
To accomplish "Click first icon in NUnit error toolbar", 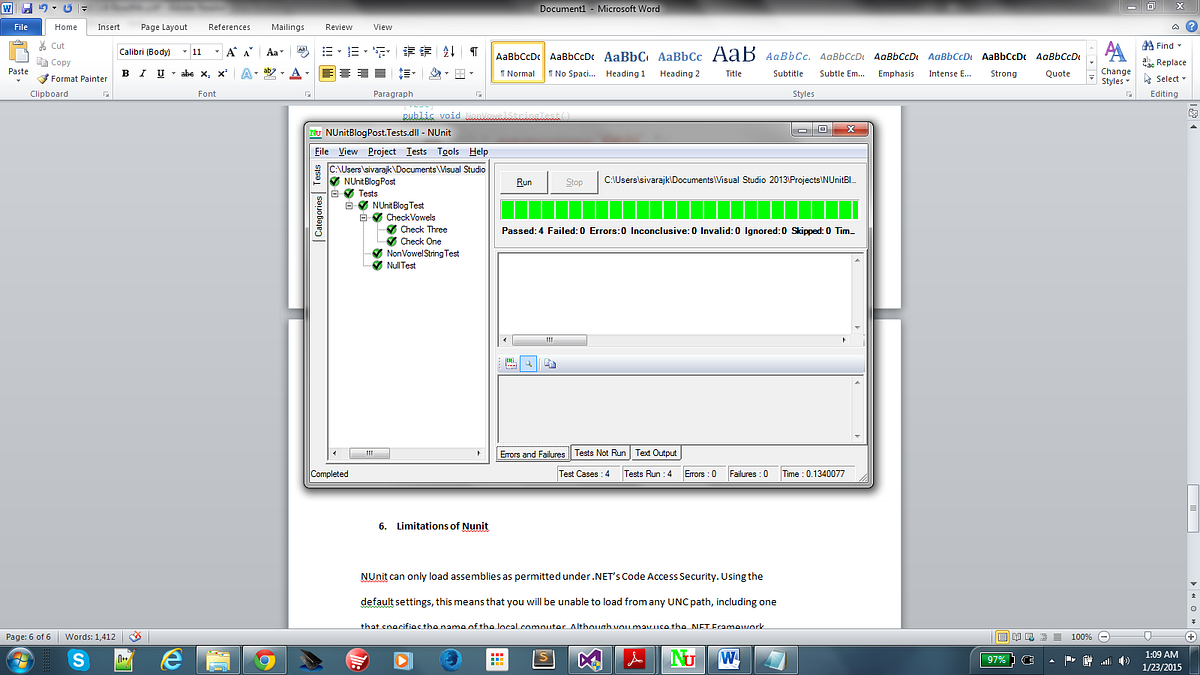I will coord(510,364).
